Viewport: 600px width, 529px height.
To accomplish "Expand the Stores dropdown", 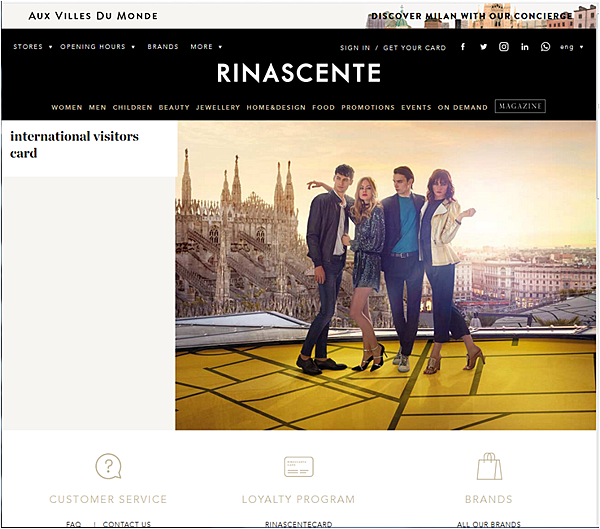I will pyautogui.click(x=33, y=47).
